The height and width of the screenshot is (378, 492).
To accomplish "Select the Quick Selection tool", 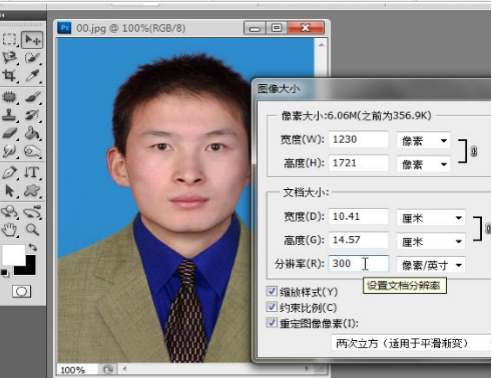I will coord(32,57).
